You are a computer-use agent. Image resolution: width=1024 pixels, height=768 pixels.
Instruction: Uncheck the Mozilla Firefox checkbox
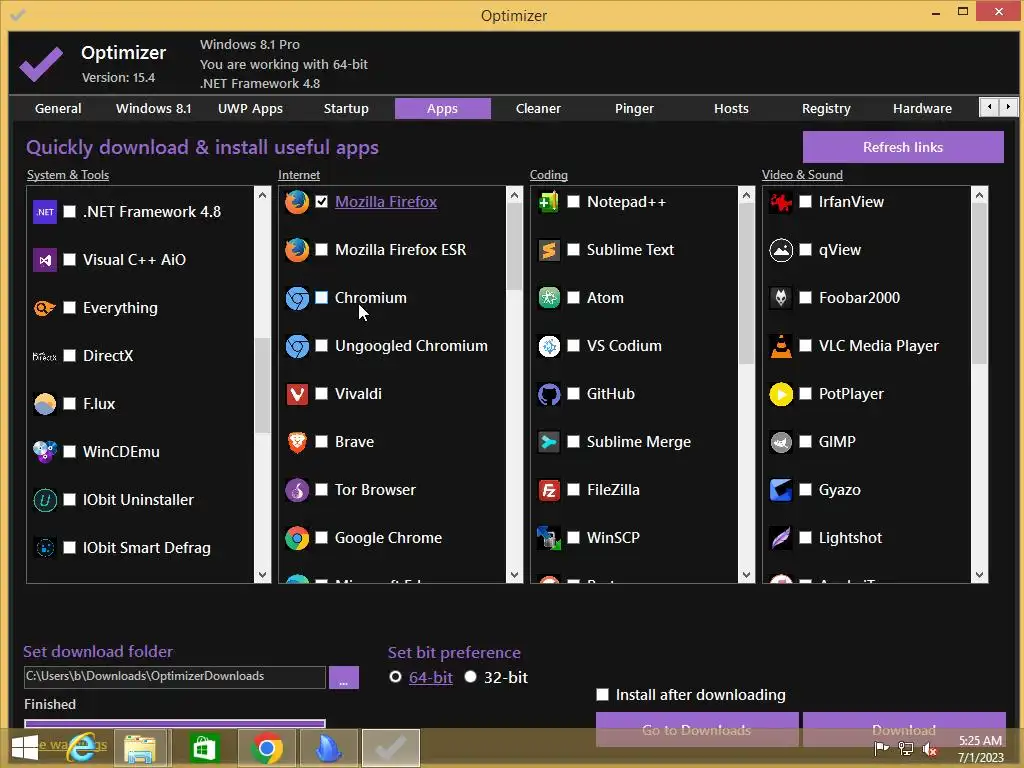pos(321,202)
